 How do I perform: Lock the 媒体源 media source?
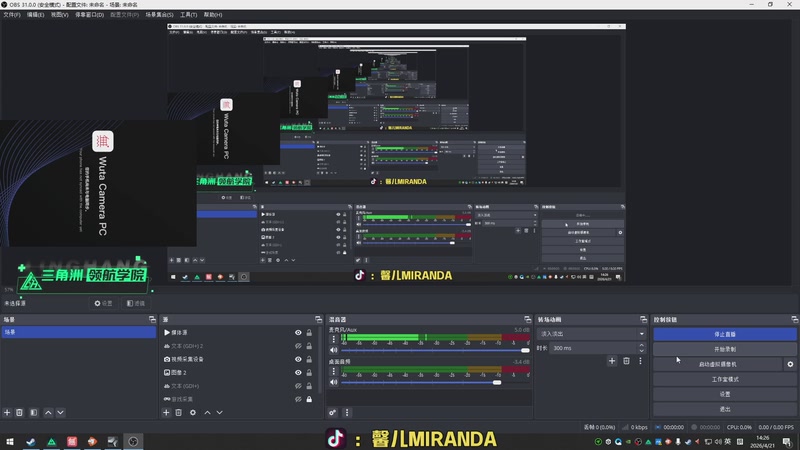(x=309, y=333)
